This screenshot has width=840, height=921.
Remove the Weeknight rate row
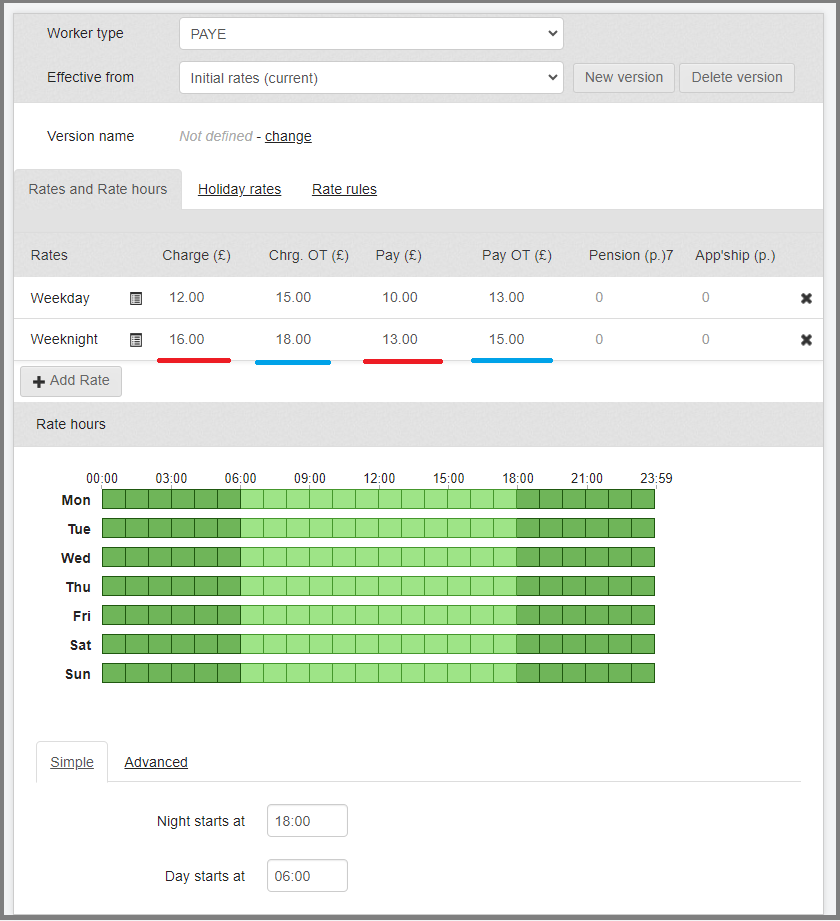pos(806,340)
